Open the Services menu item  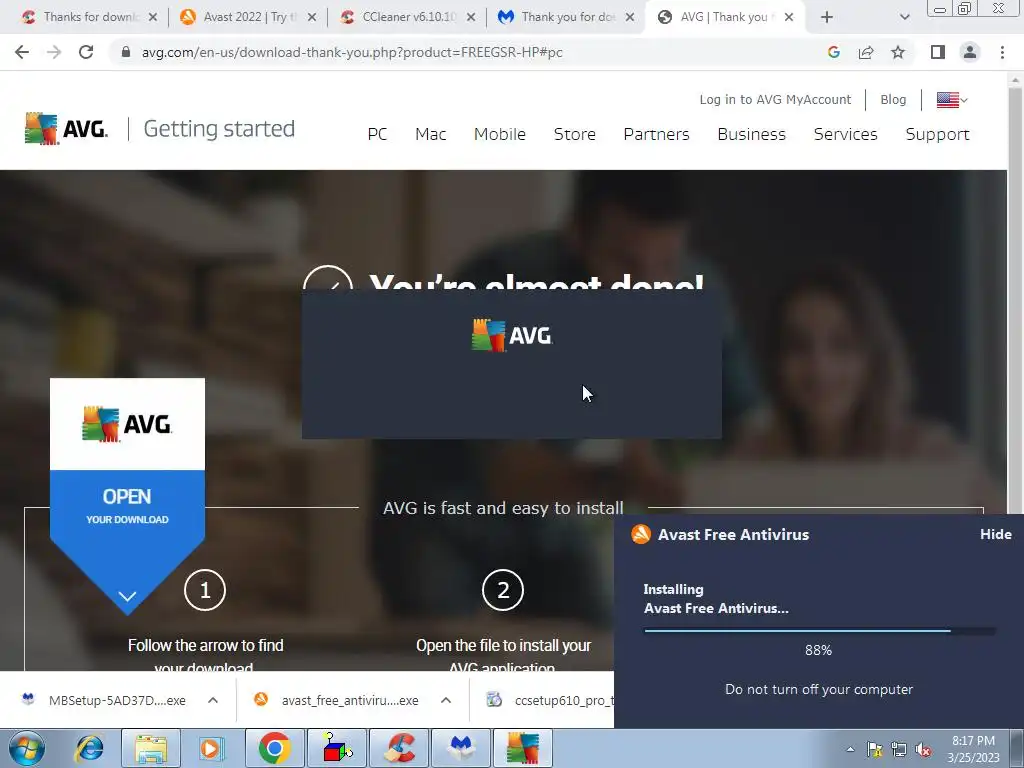click(846, 135)
